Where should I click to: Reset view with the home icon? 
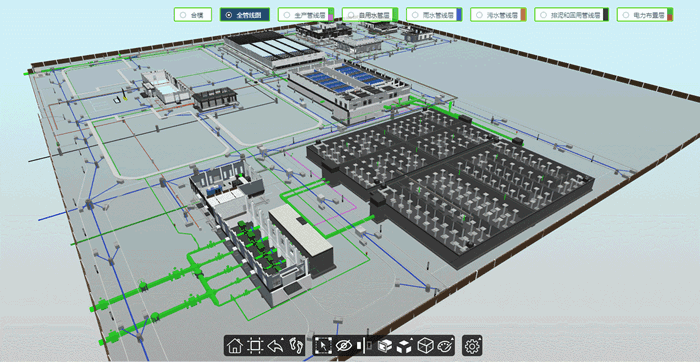[x=234, y=345]
